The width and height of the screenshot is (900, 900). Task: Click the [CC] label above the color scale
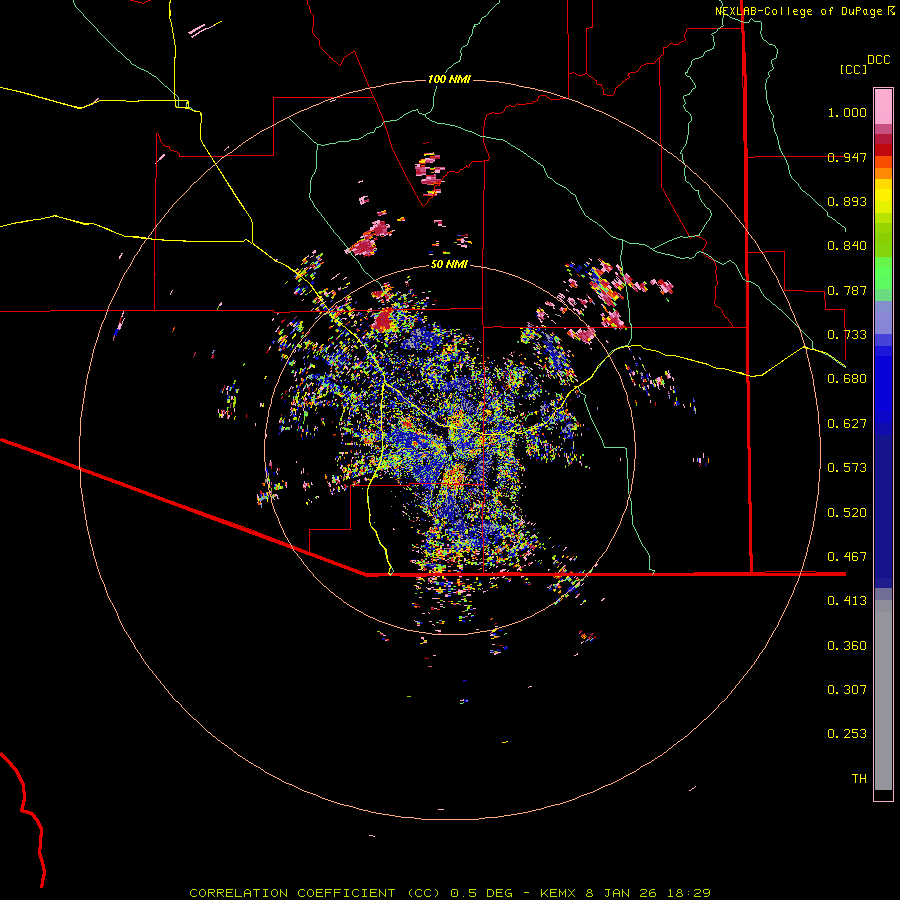pyautogui.click(x=853, y=69)
